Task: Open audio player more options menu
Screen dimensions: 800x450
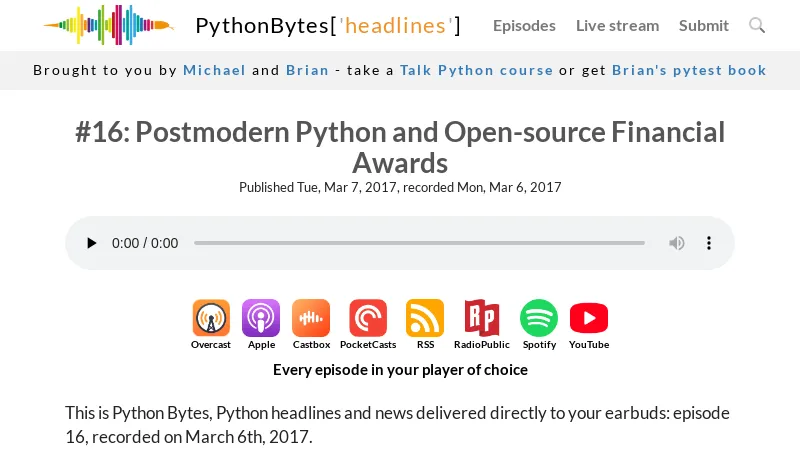Action: [709, 243]
